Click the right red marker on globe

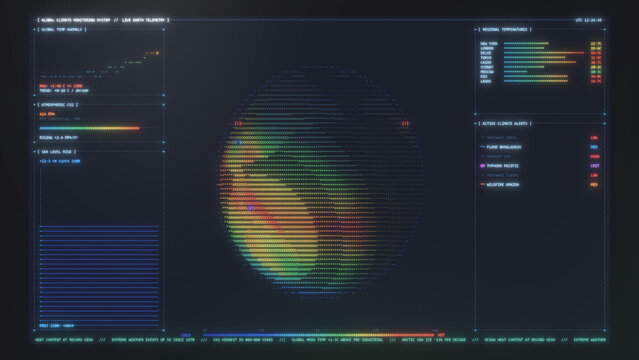(x=405, y=123)
